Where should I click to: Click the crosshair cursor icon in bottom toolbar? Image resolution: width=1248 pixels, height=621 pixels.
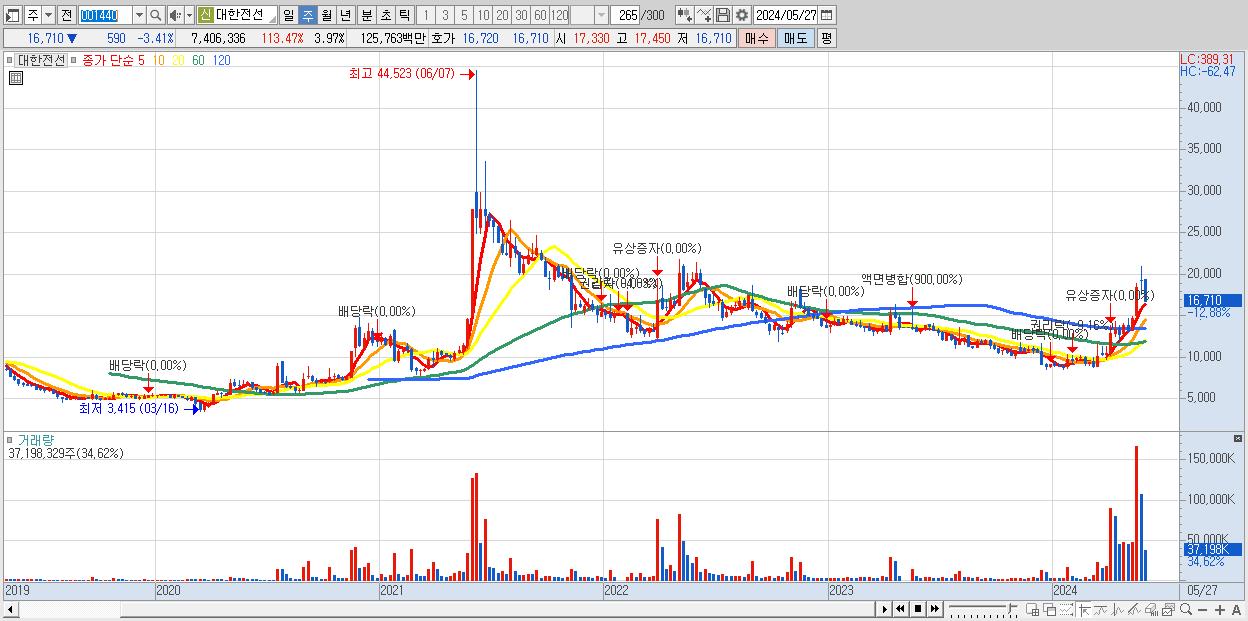(1084, 609)
